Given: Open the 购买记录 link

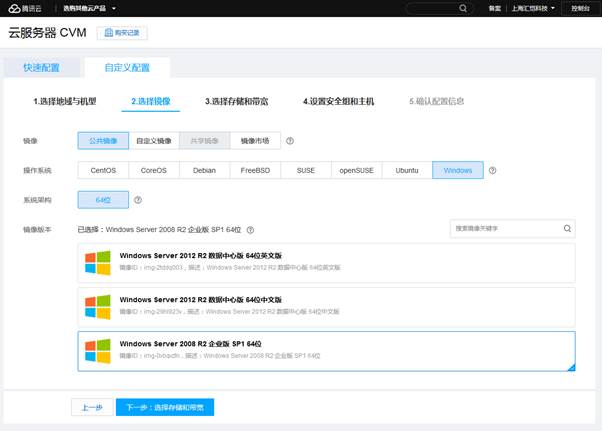Looking at the screenshot, I should pos(122,33).
